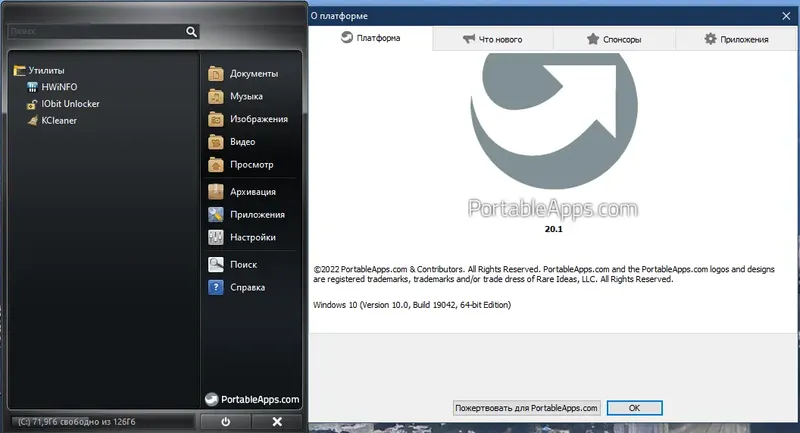
Task: Open the Изображения folder
Action: 248,119
